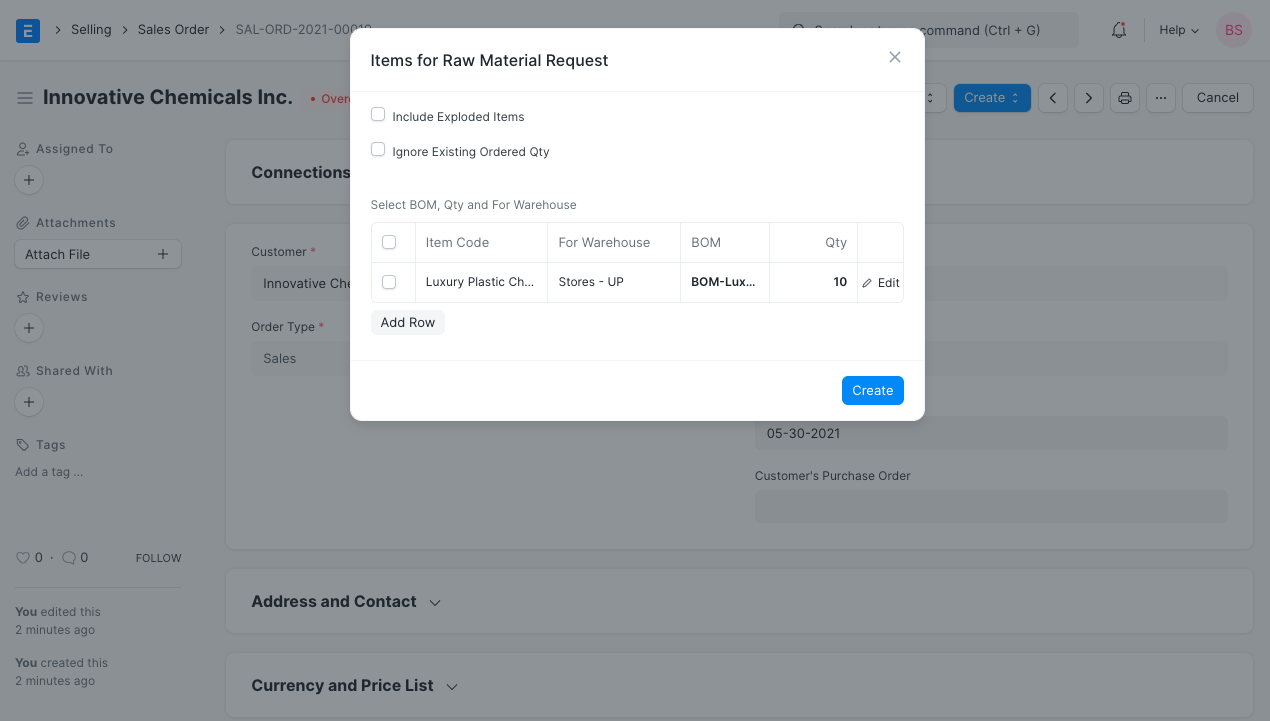Open the more options ellipsis menu
1270x721 pixels.
1161,97
